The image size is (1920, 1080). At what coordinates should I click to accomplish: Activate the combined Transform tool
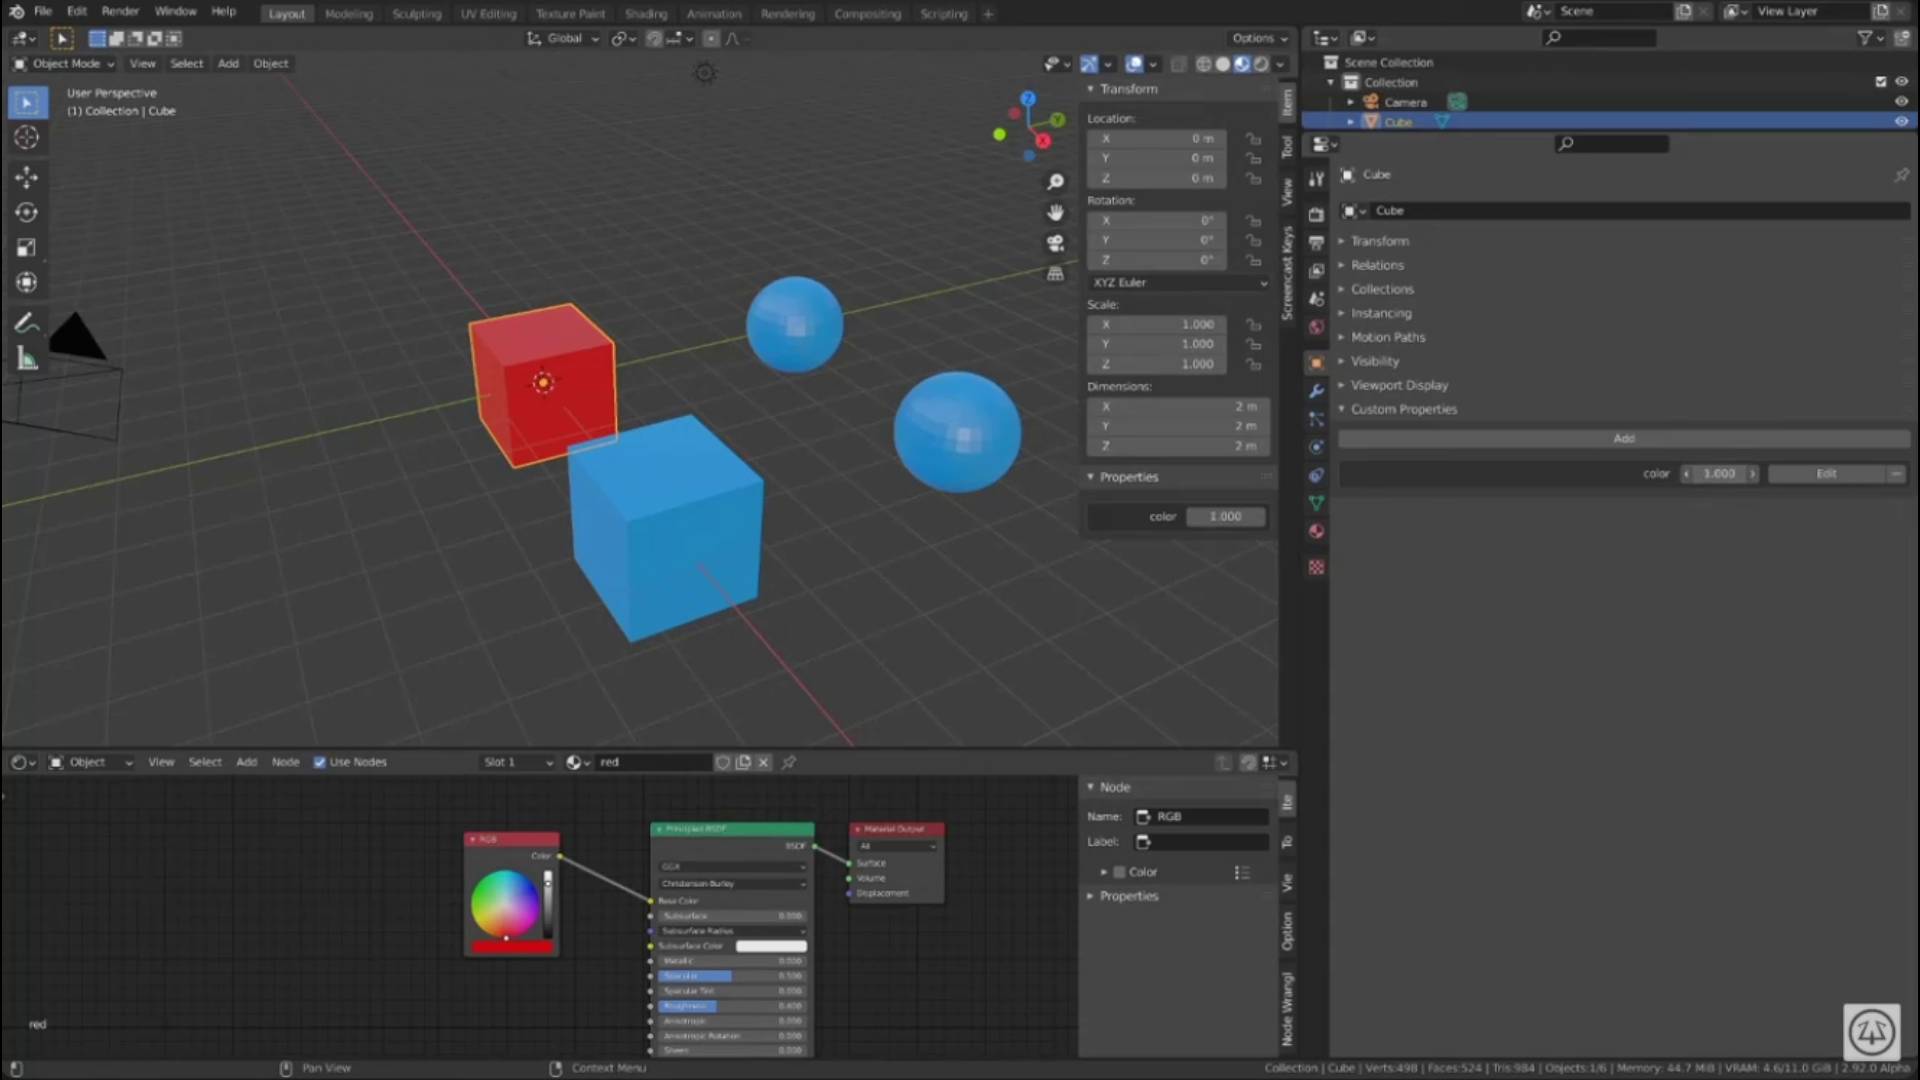point(27,282)
